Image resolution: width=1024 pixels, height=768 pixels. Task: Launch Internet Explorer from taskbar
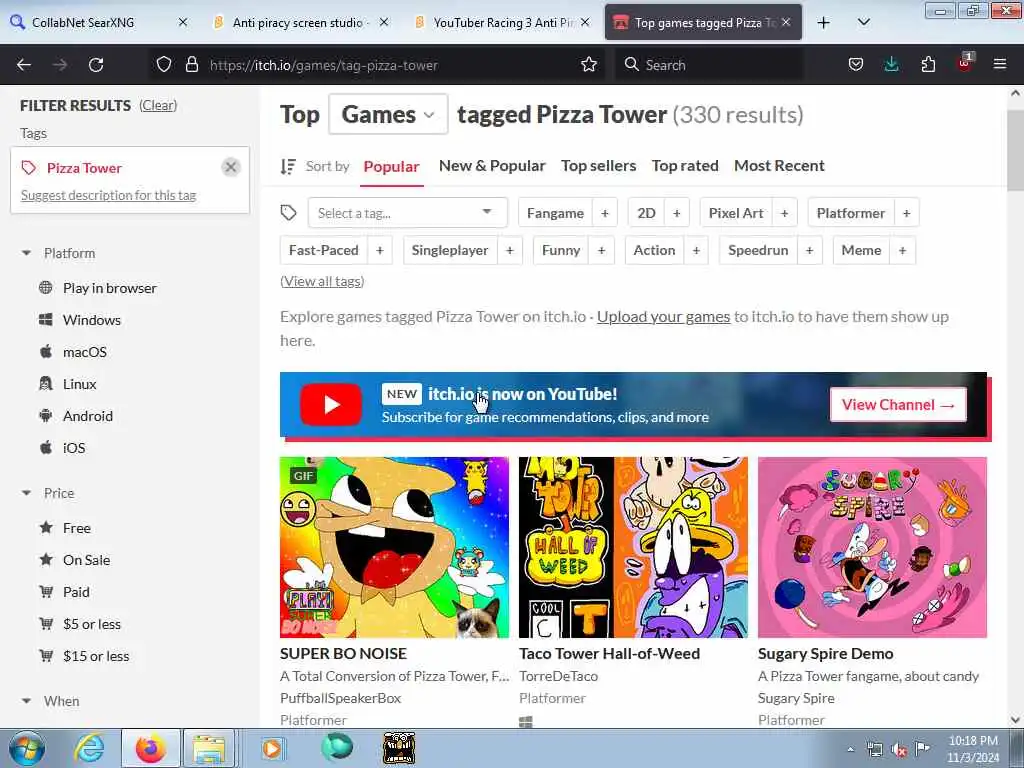click(x=89, y=748)
